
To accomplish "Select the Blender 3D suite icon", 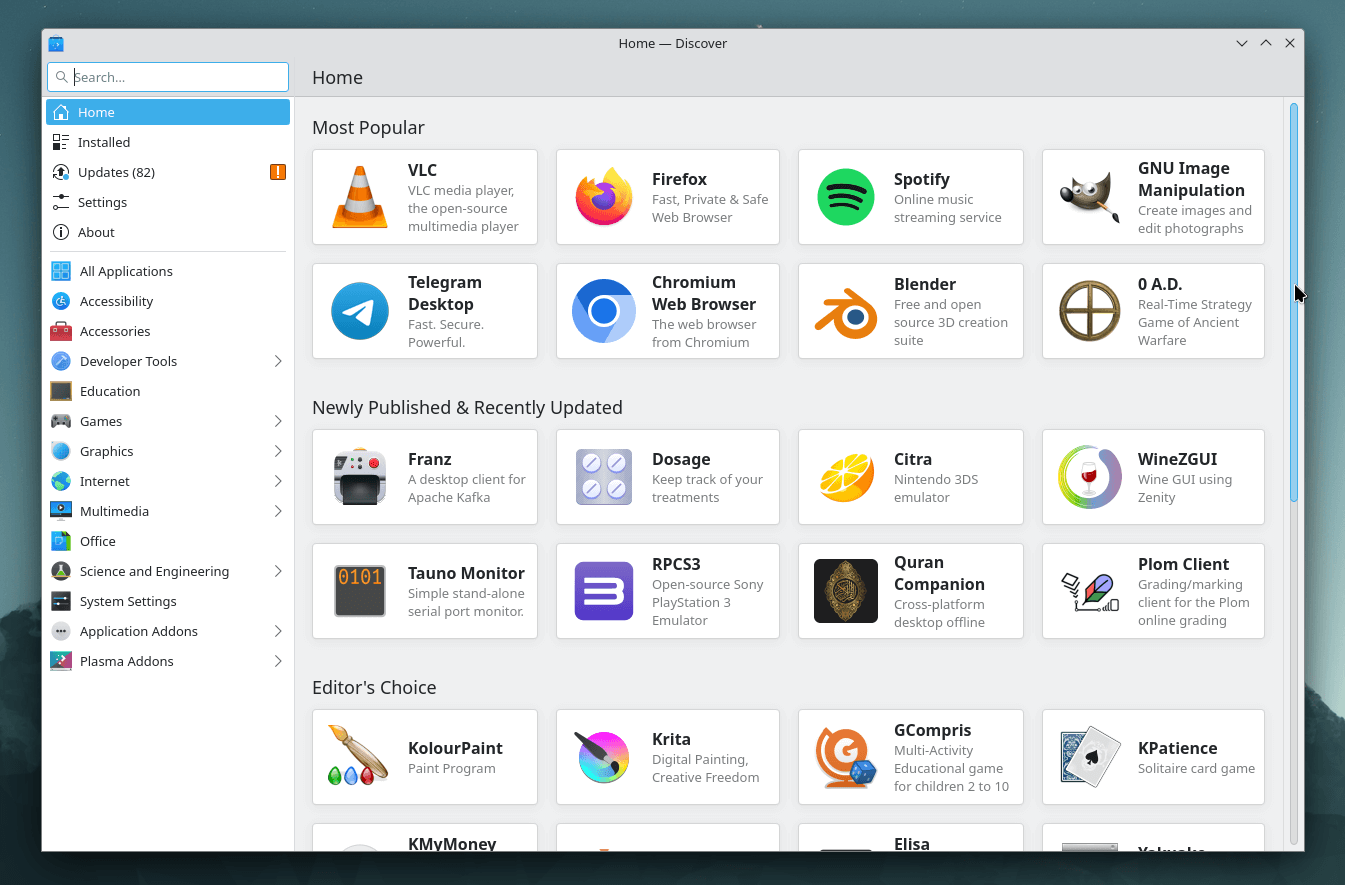I will [845, 311].
